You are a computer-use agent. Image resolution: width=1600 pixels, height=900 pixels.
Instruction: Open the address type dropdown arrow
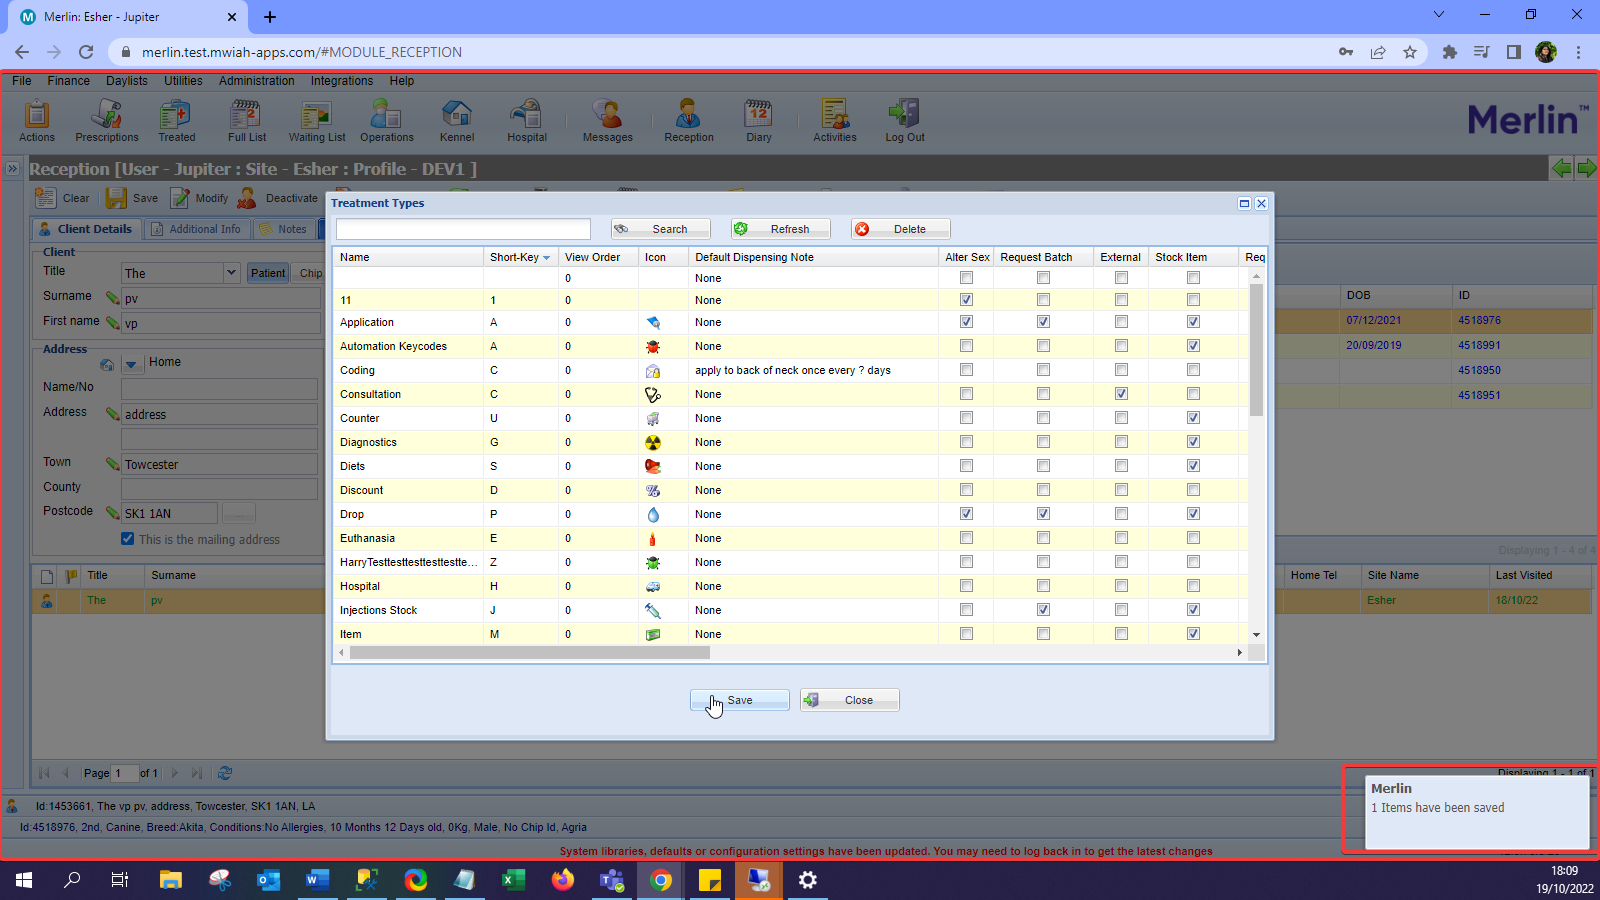click(131, 364)
